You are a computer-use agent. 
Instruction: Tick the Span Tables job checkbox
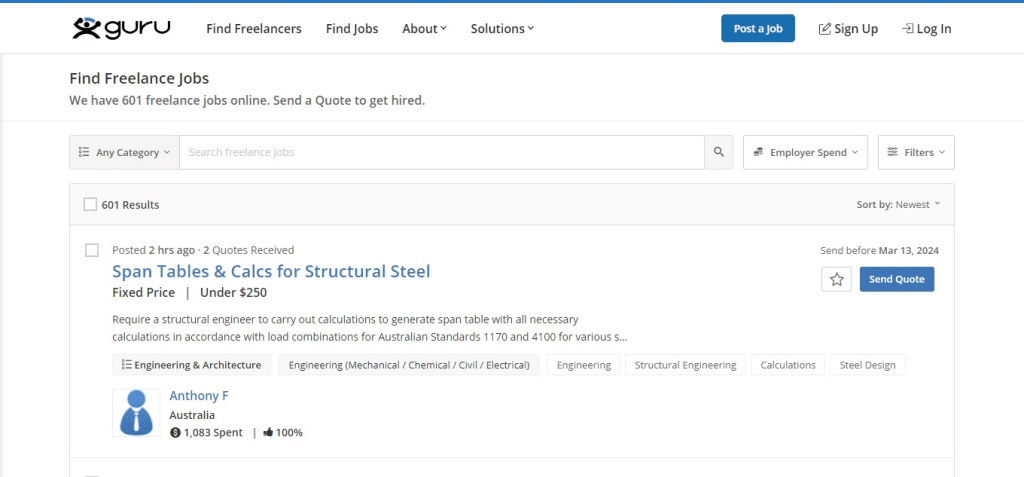92,250
